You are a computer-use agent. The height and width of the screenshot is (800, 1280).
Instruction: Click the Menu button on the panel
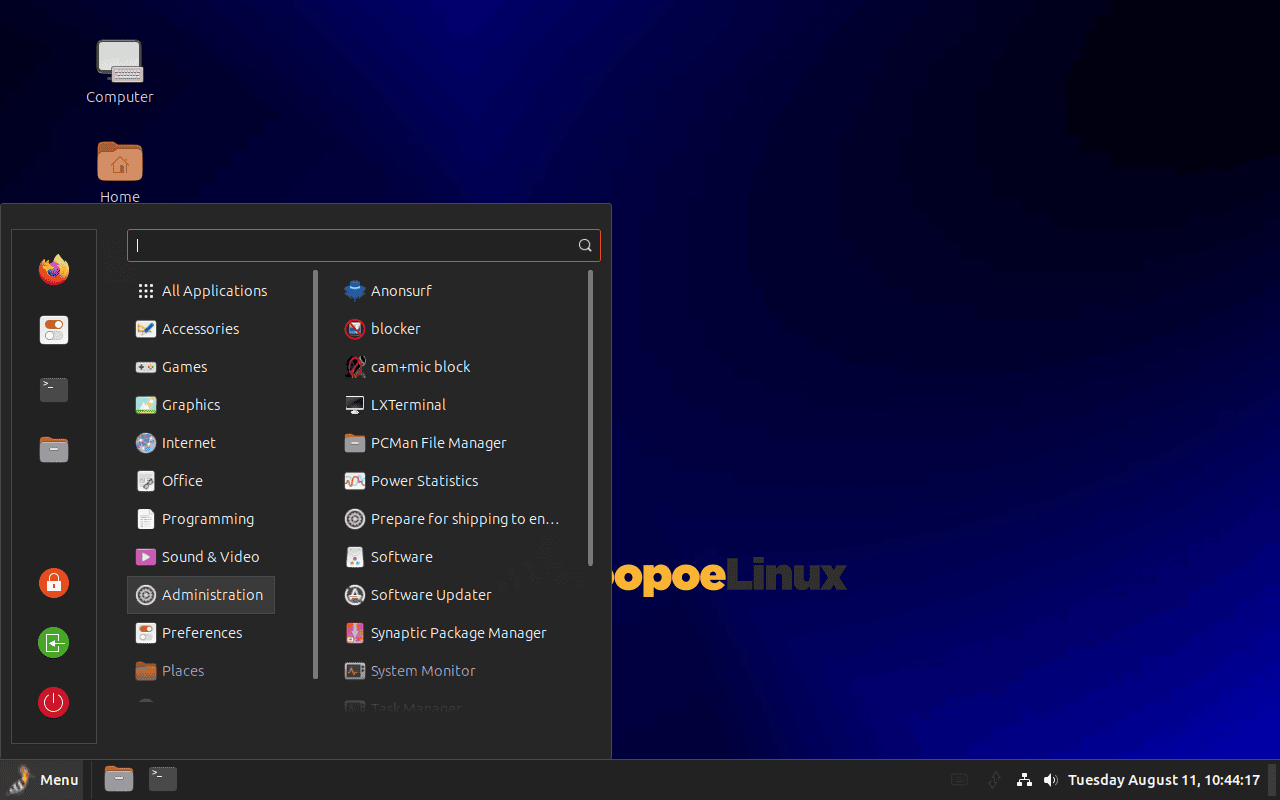tap(44, 780)
